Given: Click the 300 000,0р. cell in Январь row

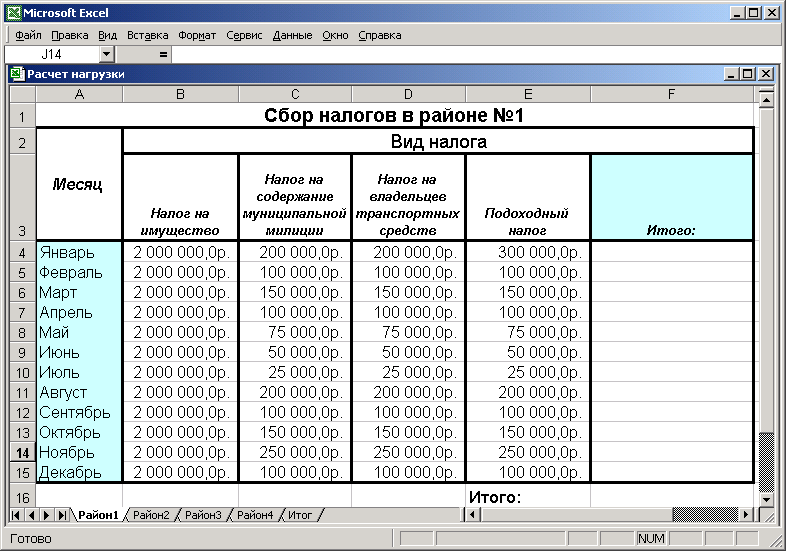Looking at the screenshot, I should [x=528, y=252].
